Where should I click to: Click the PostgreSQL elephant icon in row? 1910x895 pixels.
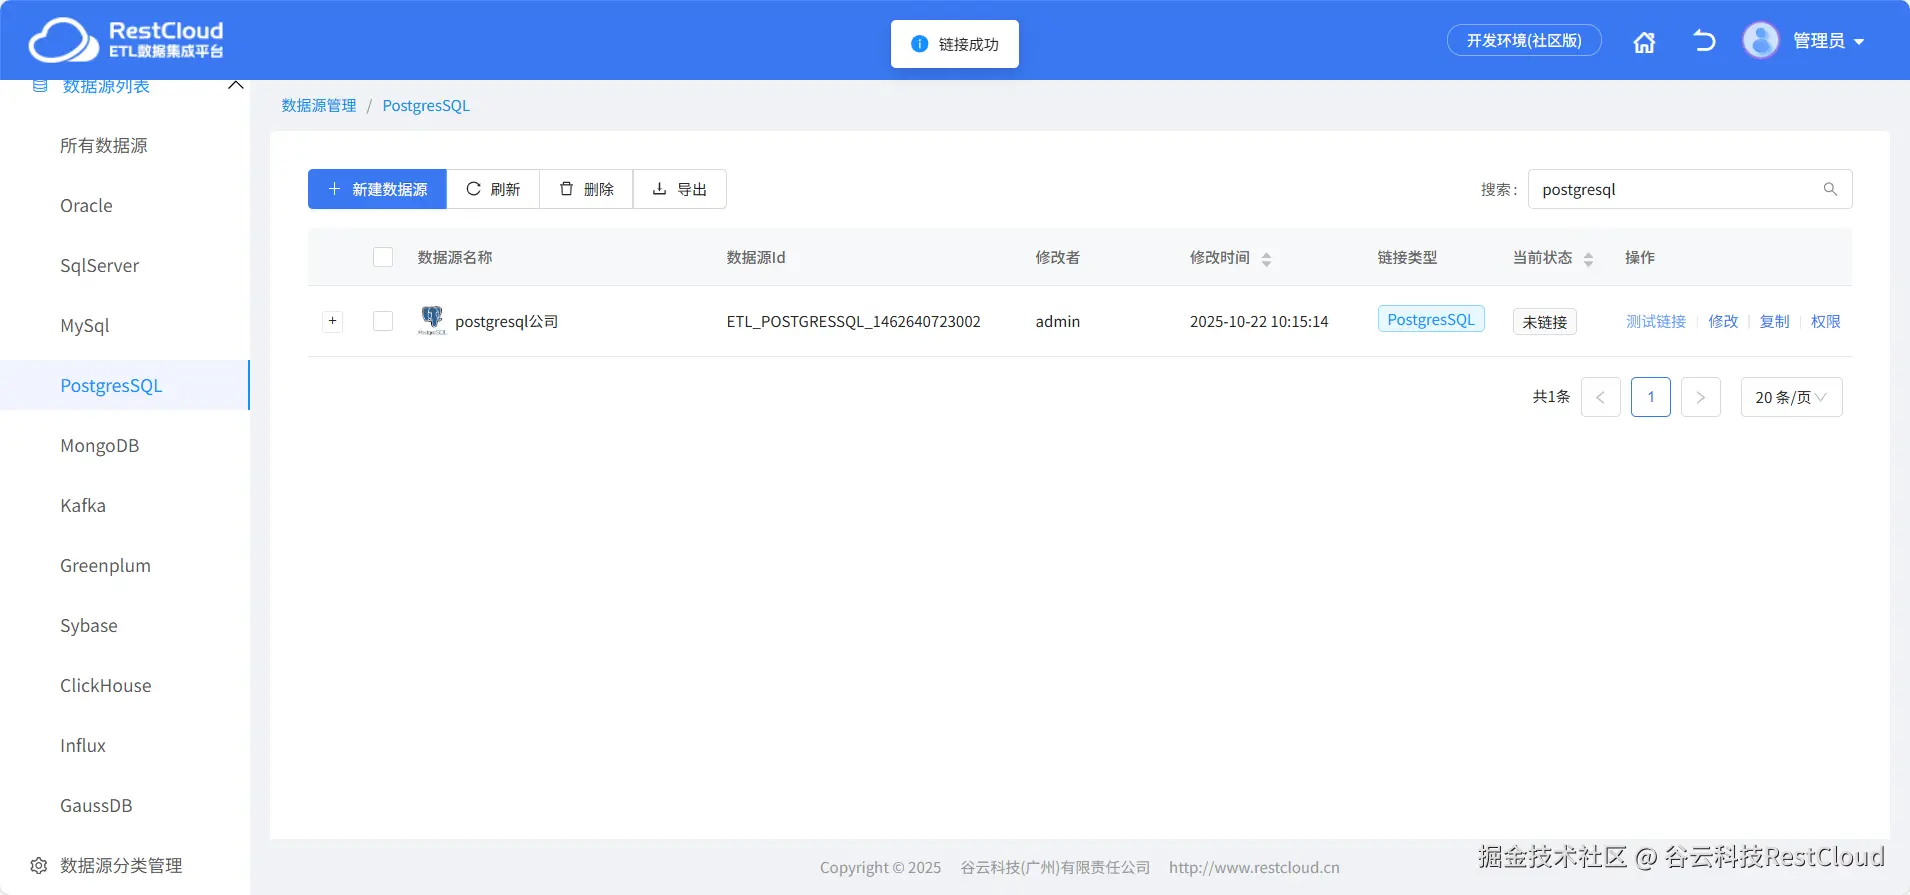click(432, 320)
